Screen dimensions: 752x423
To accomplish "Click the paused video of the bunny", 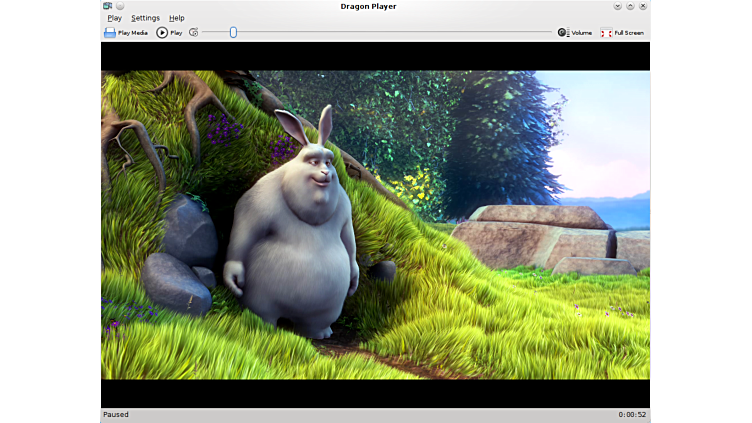I will pos(376,225).
